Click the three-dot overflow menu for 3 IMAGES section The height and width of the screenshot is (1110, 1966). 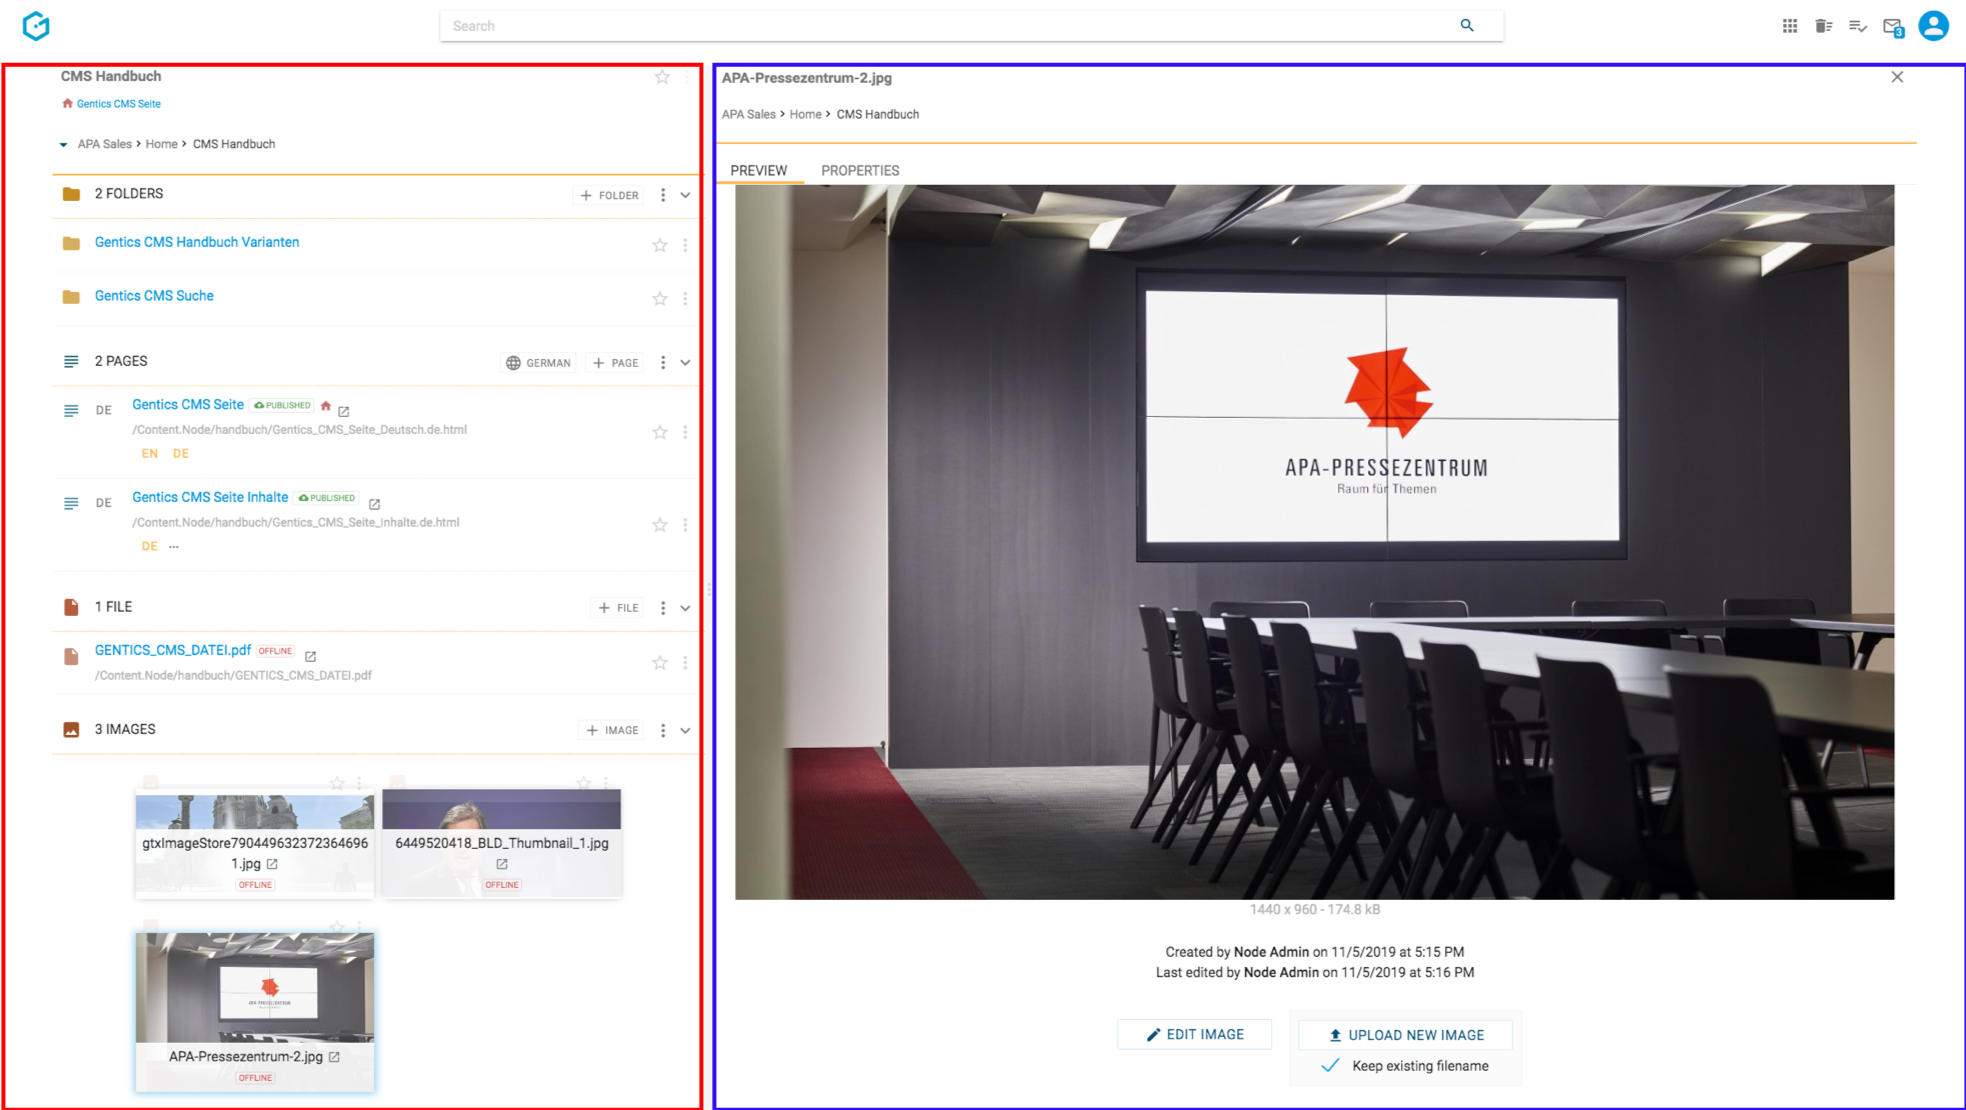pos(662,729)
